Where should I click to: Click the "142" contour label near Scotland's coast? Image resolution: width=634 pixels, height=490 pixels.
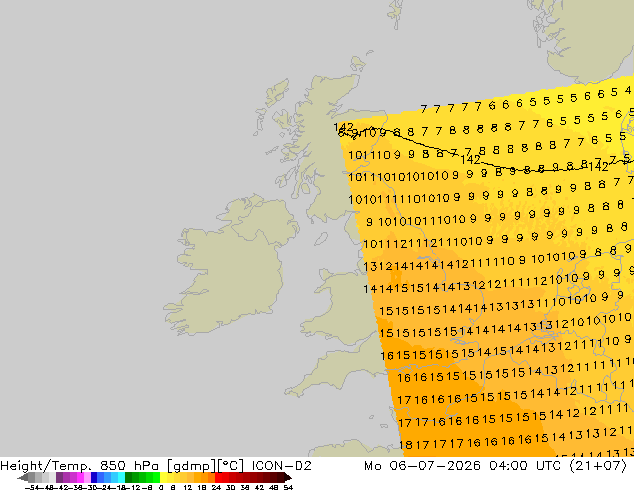343,128
